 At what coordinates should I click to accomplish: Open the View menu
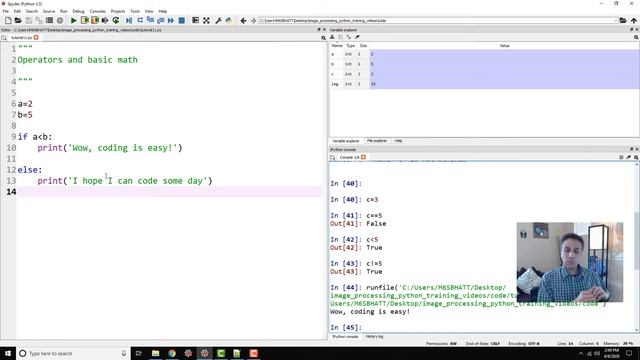coord(149,11)
